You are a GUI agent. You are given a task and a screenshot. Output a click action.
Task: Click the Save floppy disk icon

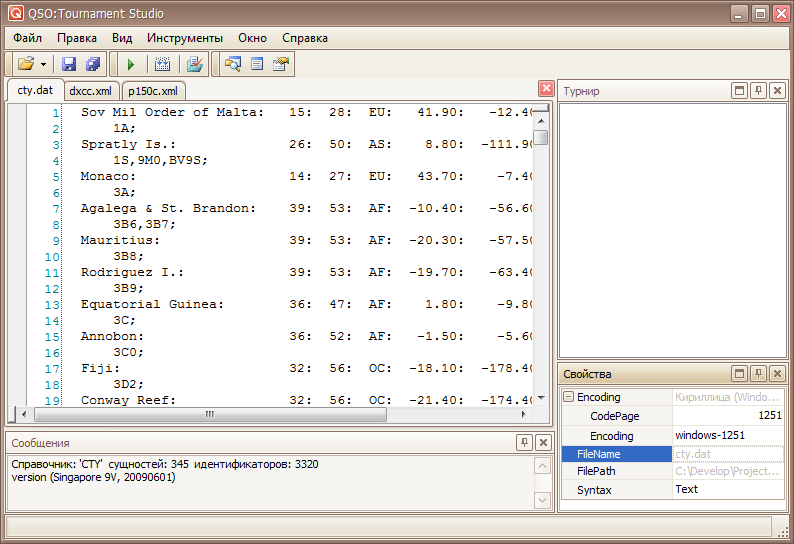pyautogui.click(x=69, y=64)
